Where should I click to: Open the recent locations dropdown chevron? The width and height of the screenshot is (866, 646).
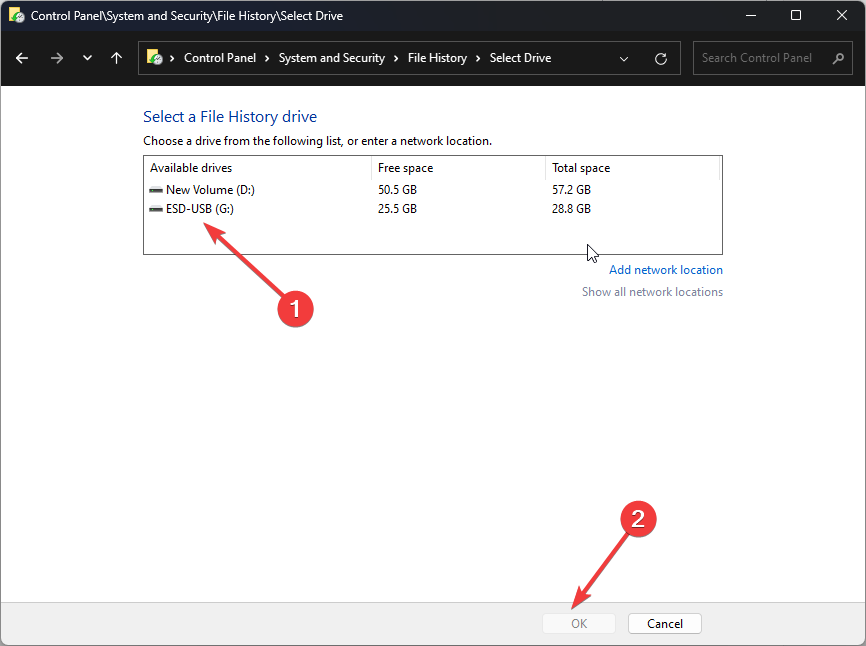tap(87, 58)
